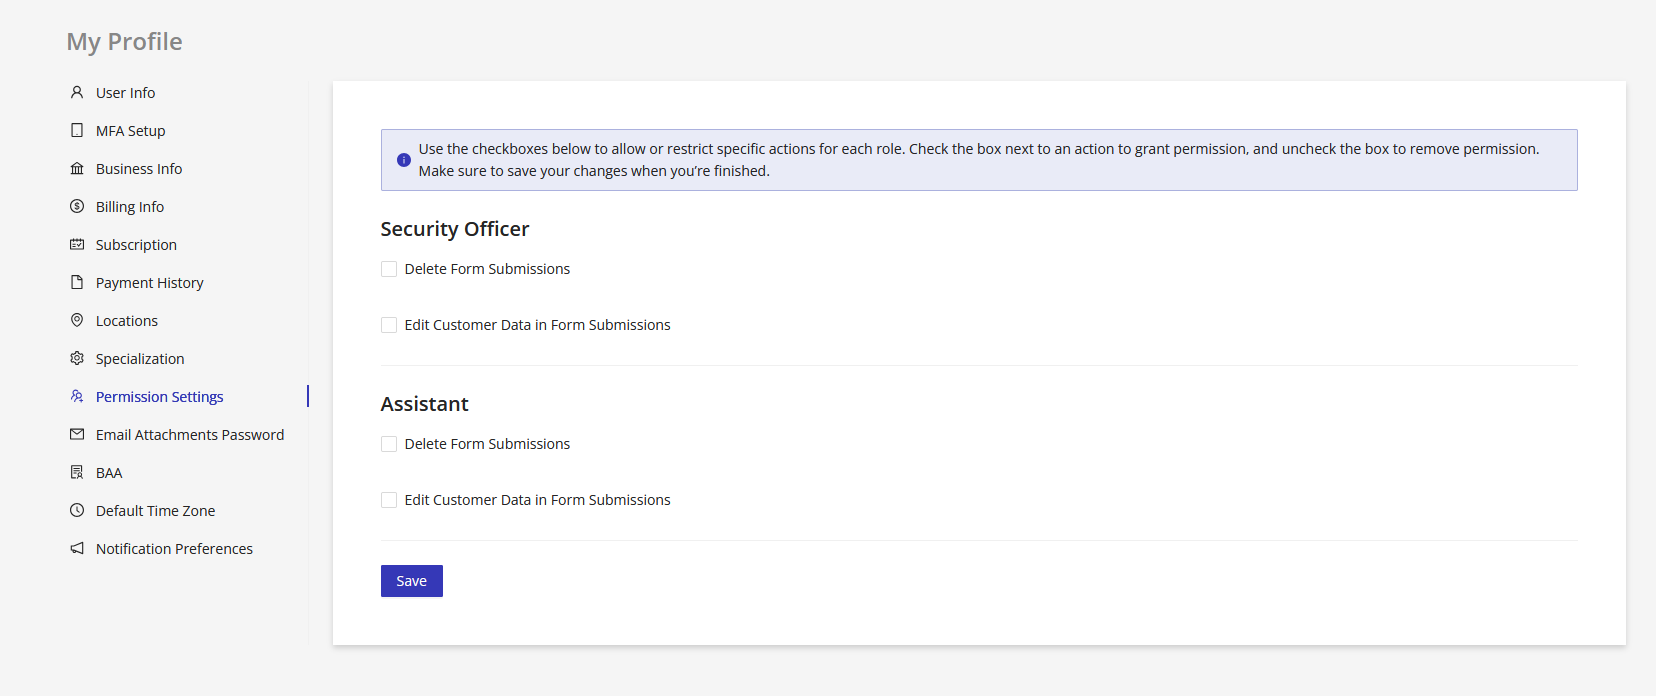
Task: Check Edit Customer Data for Assistant
Action: tap(389, 500)
